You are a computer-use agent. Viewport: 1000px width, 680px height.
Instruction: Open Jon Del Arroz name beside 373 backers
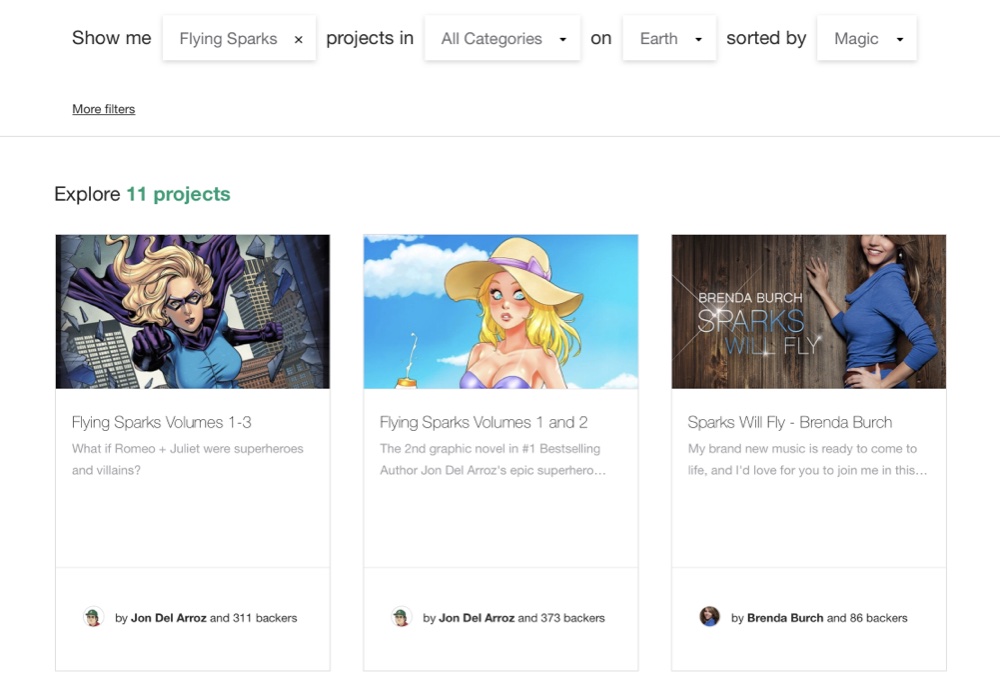coord(476,618)
